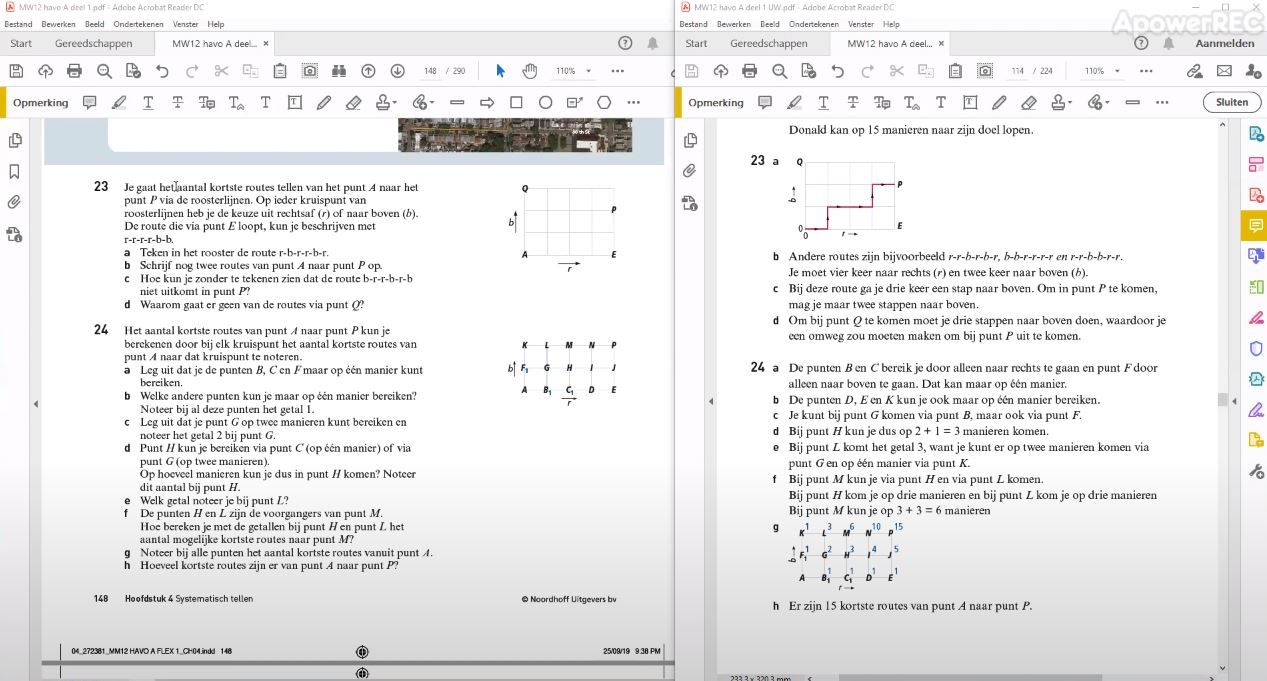The image size is (1267, 681).
Task: Pick the rectangle shape tool in left window
Action: pyautogui.click(x=516, y=102)
